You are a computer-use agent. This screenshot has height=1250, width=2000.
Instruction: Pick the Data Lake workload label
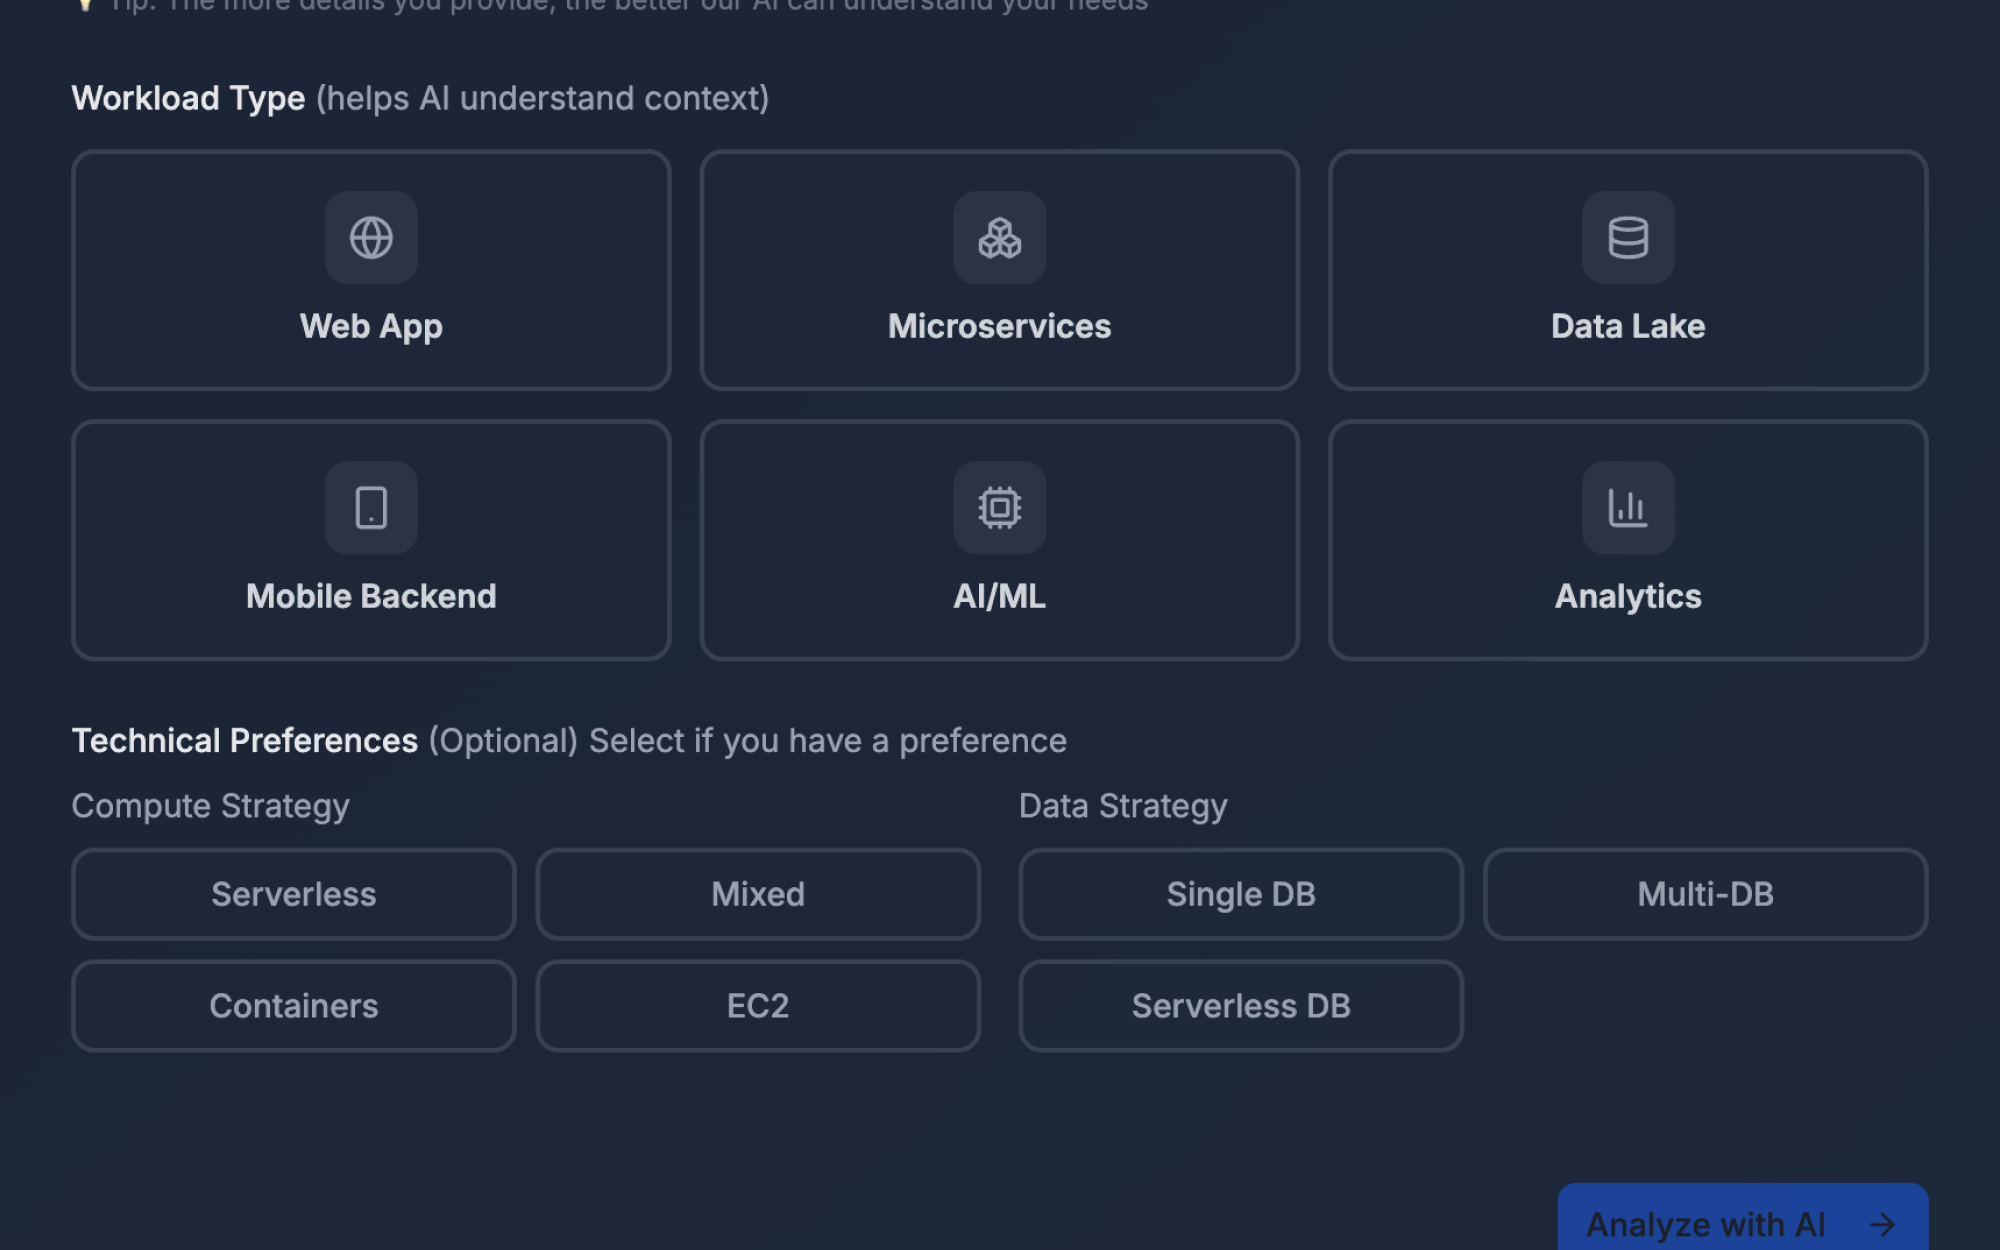1628,326
